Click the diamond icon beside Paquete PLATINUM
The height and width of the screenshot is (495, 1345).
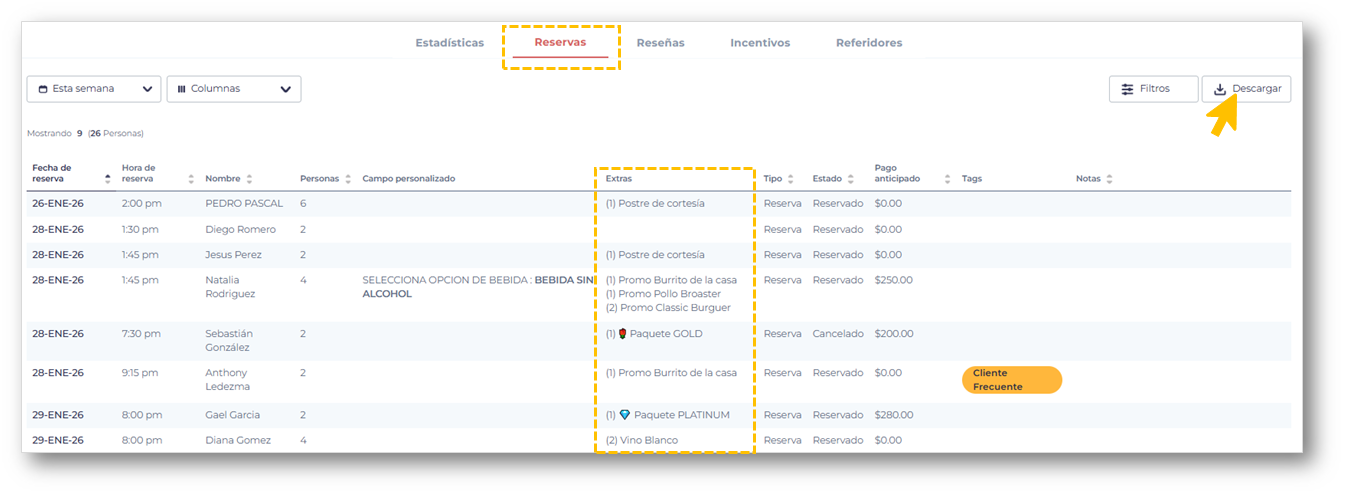click(625, 414)
